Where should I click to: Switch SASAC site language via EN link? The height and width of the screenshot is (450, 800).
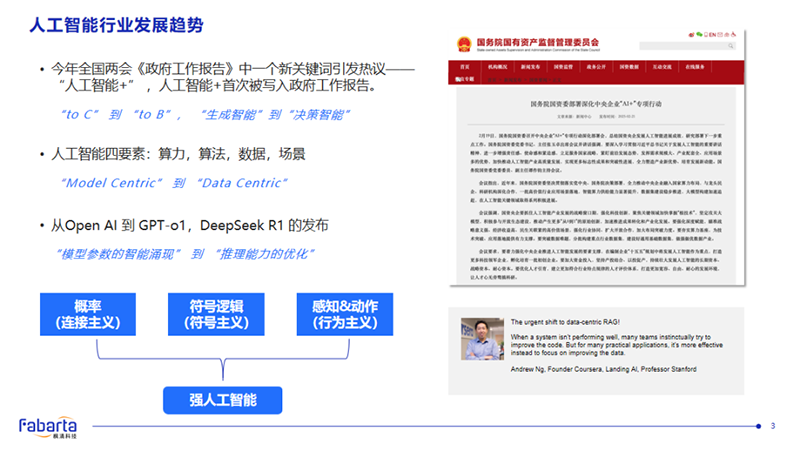(x=712, y=34)
